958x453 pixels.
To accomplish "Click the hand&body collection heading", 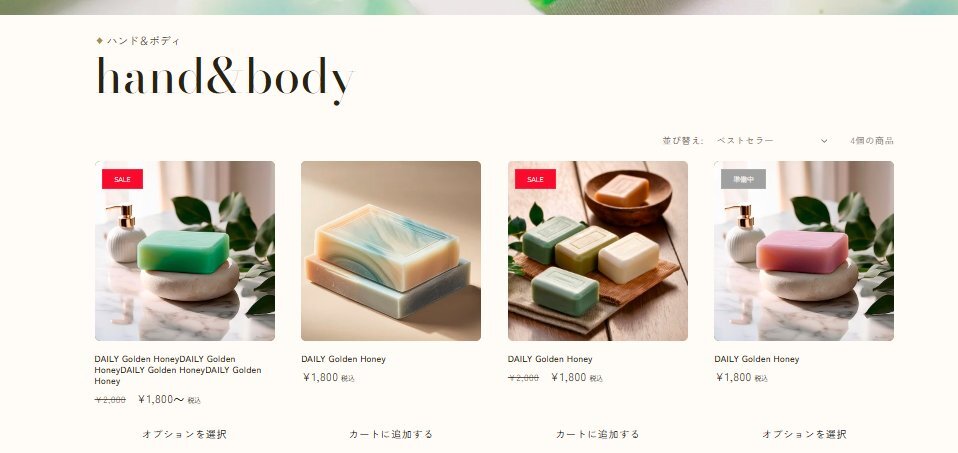I will pyautogui.click(x=225, y=79).
